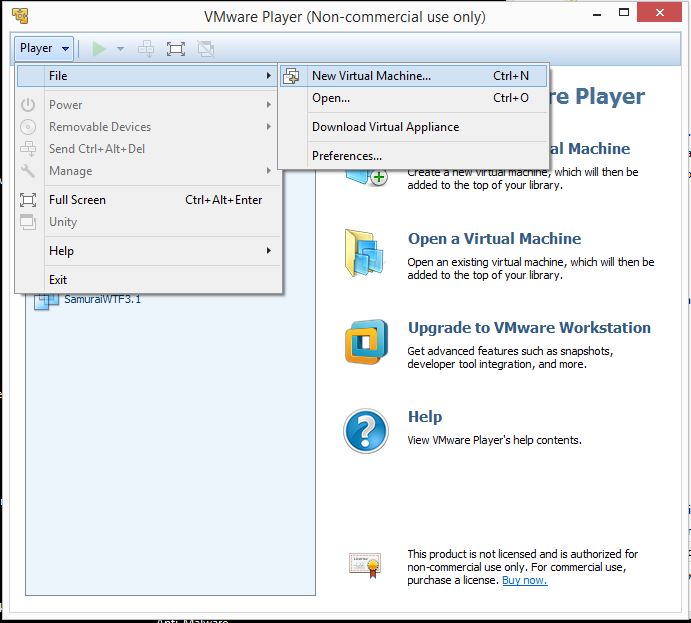Viewport: 691px width, 623px height.
Task: Open the Player dropdown menu
Action: [43, 48]
